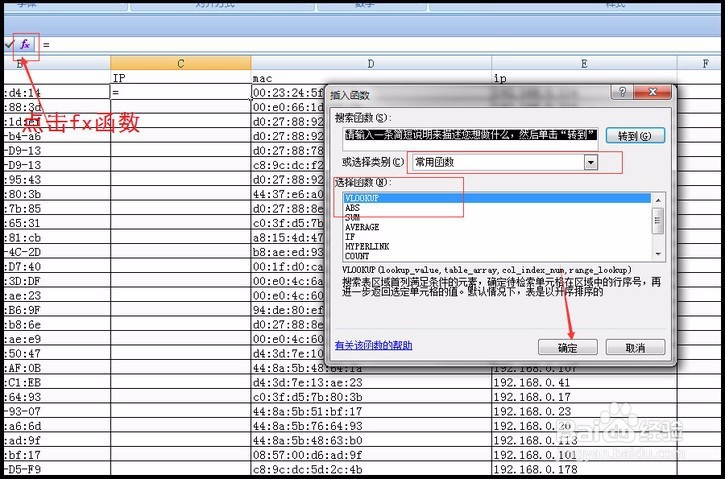Screen dimensions: 725x479
Task: Click column B cell :3D:DF
Action: pyautogui.click(x=57, y=281)
